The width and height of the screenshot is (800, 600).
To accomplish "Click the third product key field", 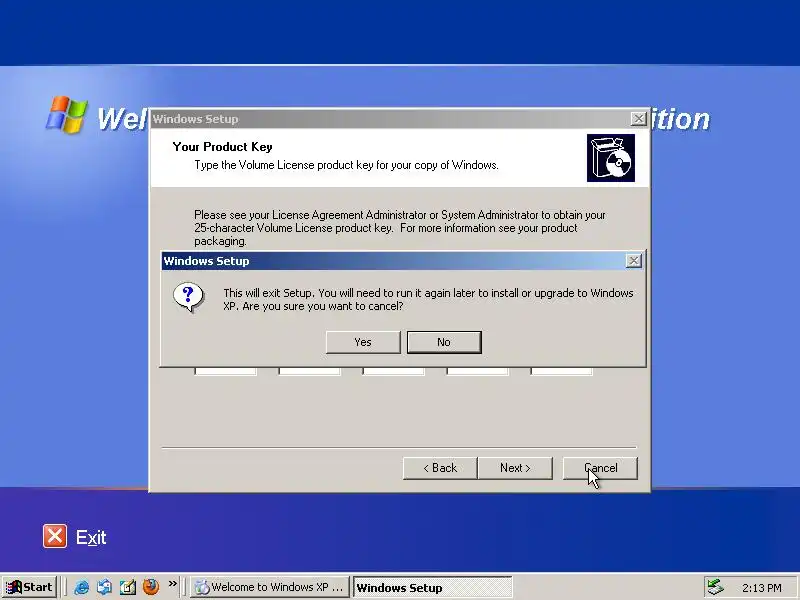I will 393,371.
